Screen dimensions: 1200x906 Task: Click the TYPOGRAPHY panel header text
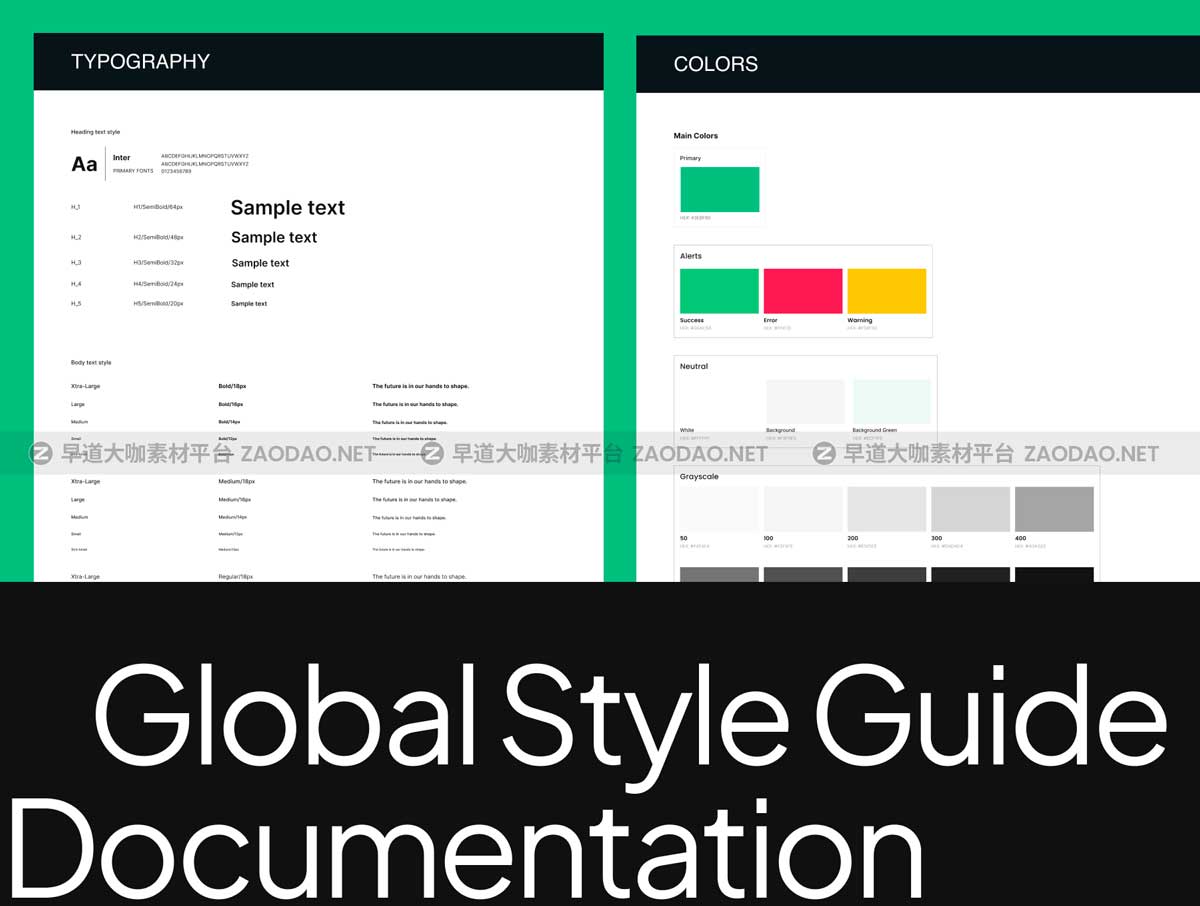(140, 61)
